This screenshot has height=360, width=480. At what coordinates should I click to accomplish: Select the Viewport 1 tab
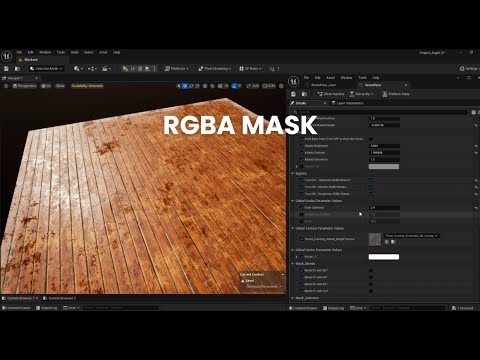pos(16,78)
